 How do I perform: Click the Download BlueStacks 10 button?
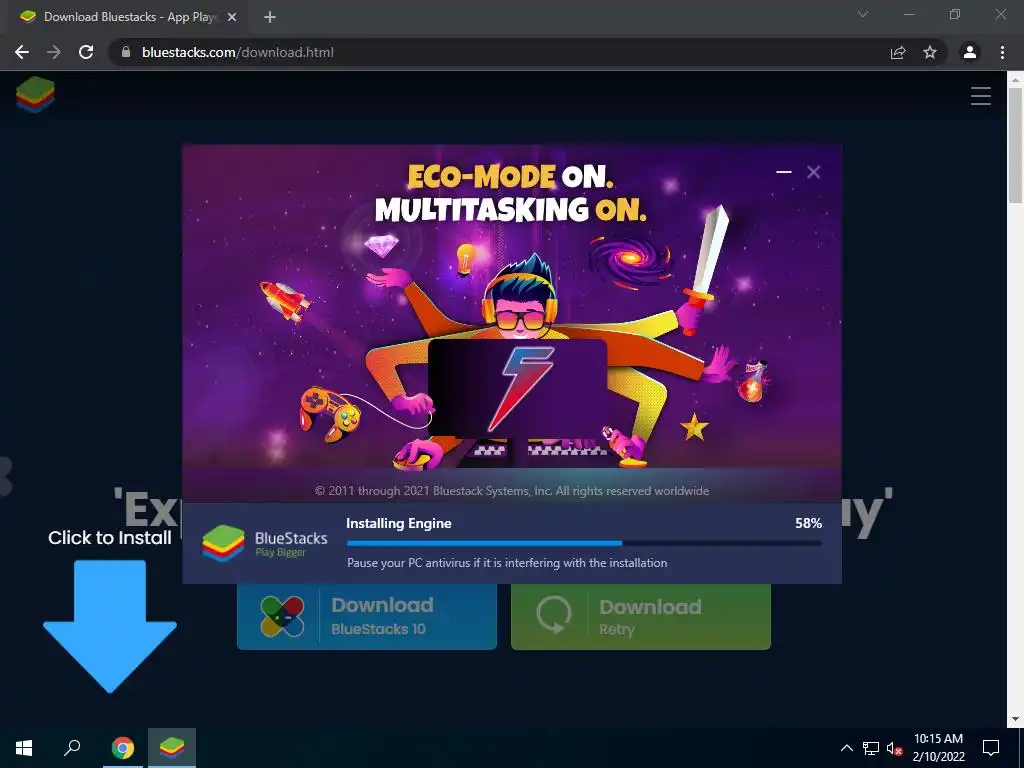[367, 616]
